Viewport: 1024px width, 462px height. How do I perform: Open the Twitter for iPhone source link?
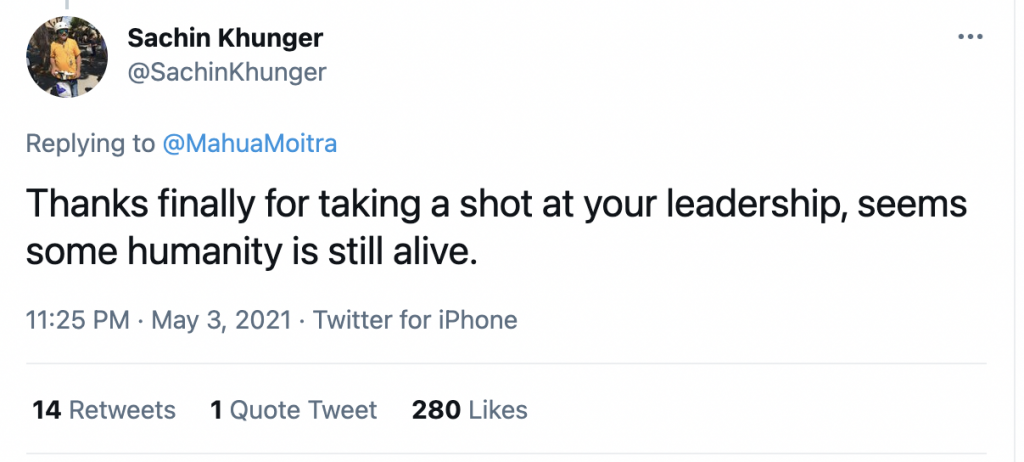(x=415, y=320)
